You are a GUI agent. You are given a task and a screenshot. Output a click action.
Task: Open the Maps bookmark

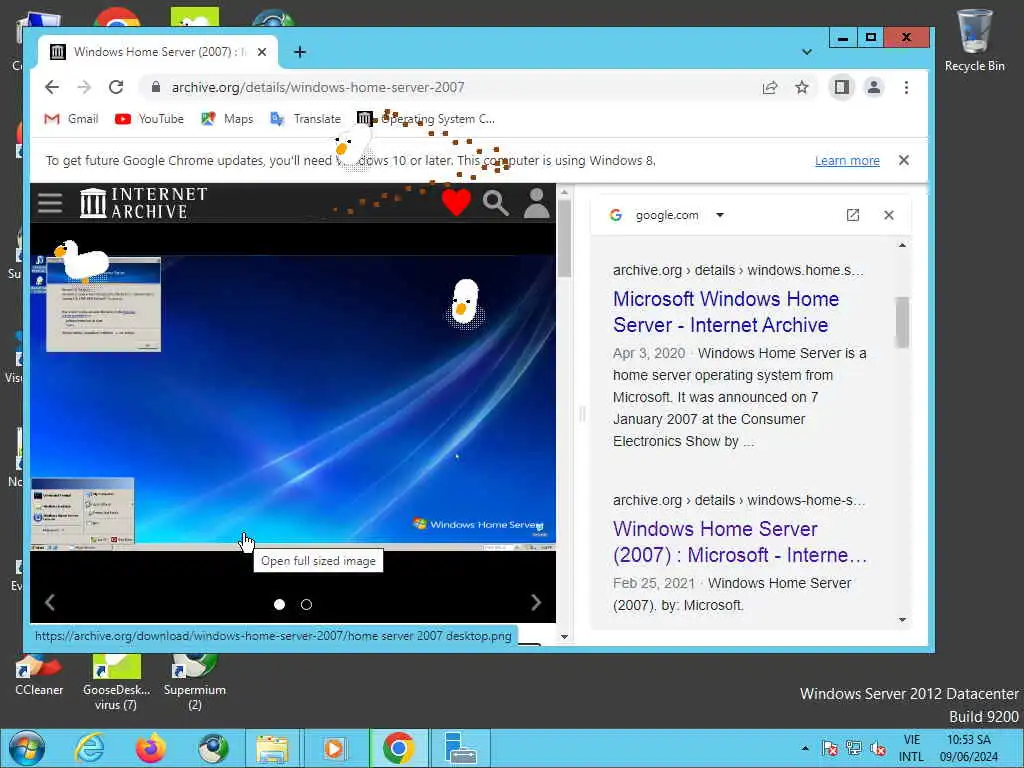click(x=227, y=119)
